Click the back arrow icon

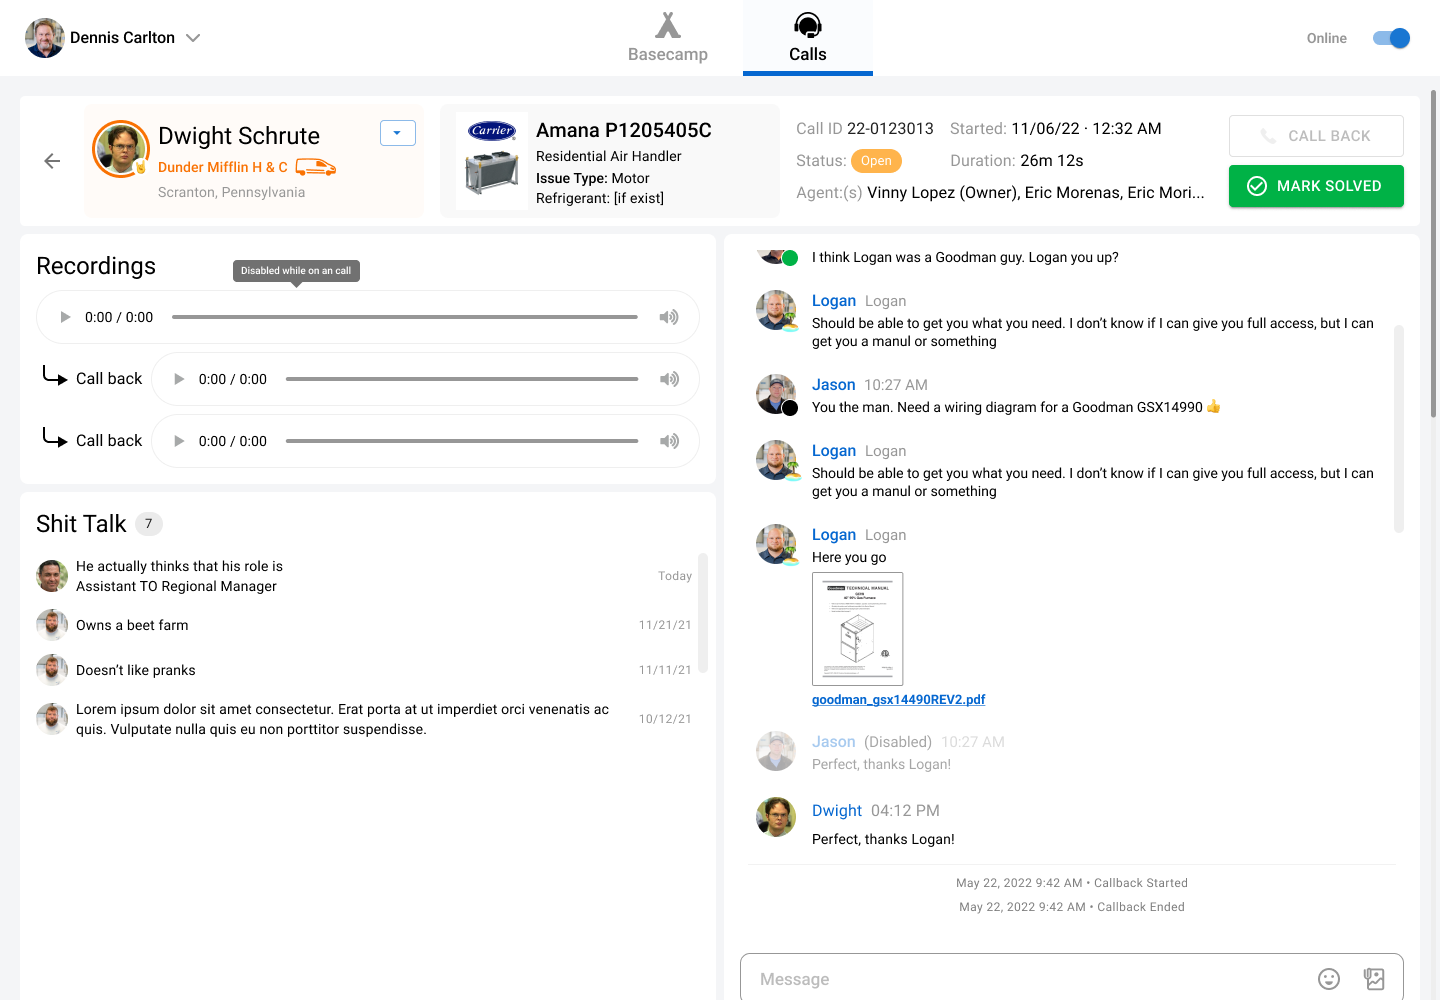(x=52, y=161)
